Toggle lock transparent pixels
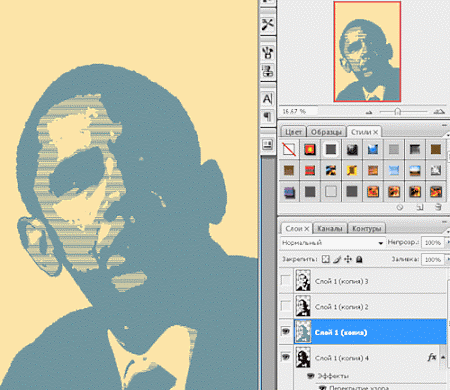 [326, 259]
